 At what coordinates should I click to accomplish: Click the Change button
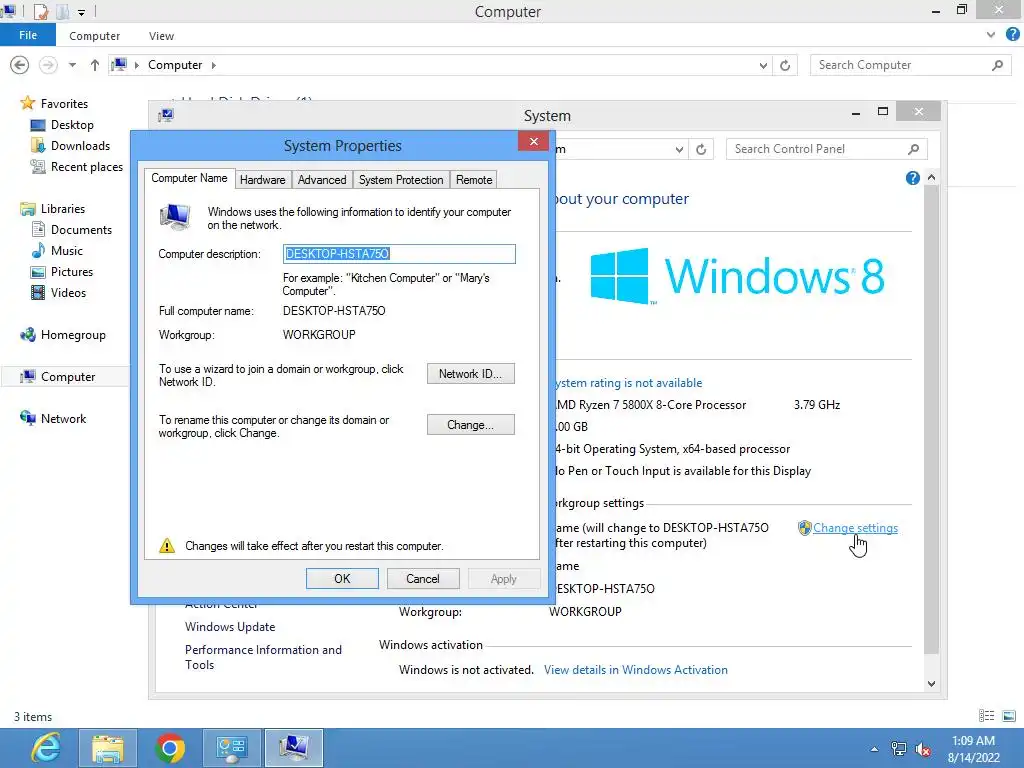[x=470, y=424]
